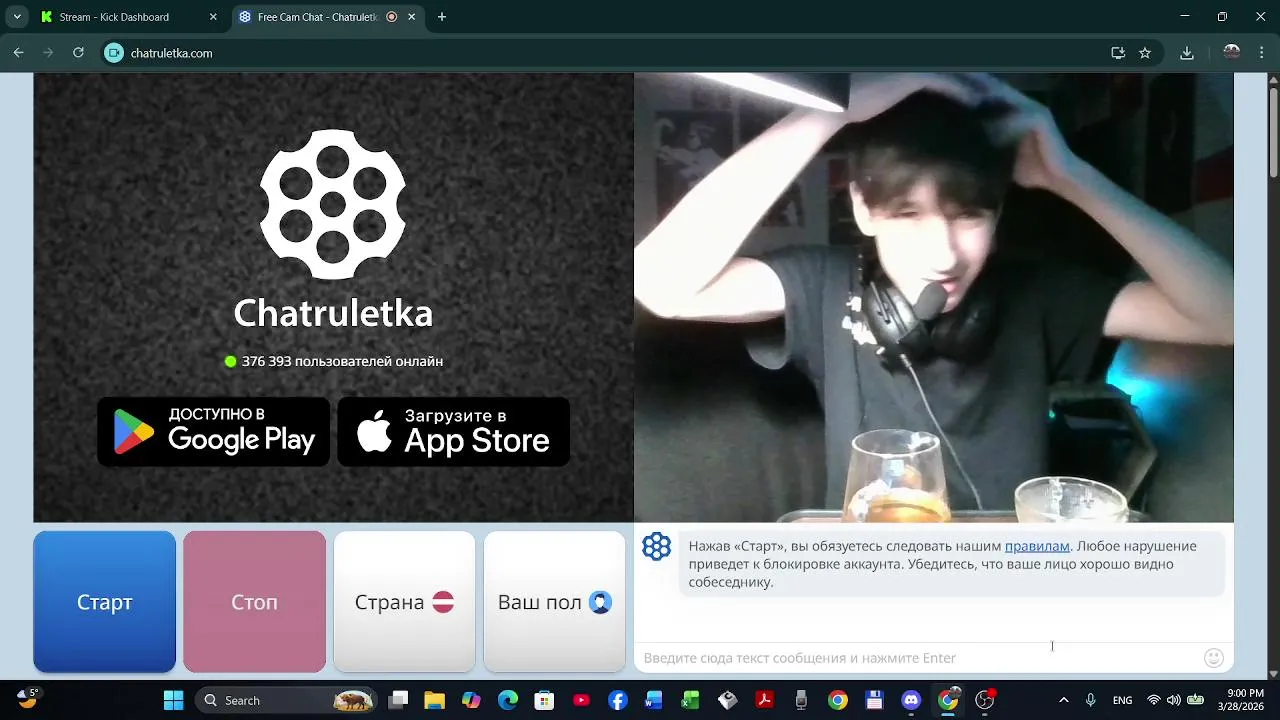This screenshot has width=1280, height=720.
Task: Focus the chat message input field
Action: 915,658
